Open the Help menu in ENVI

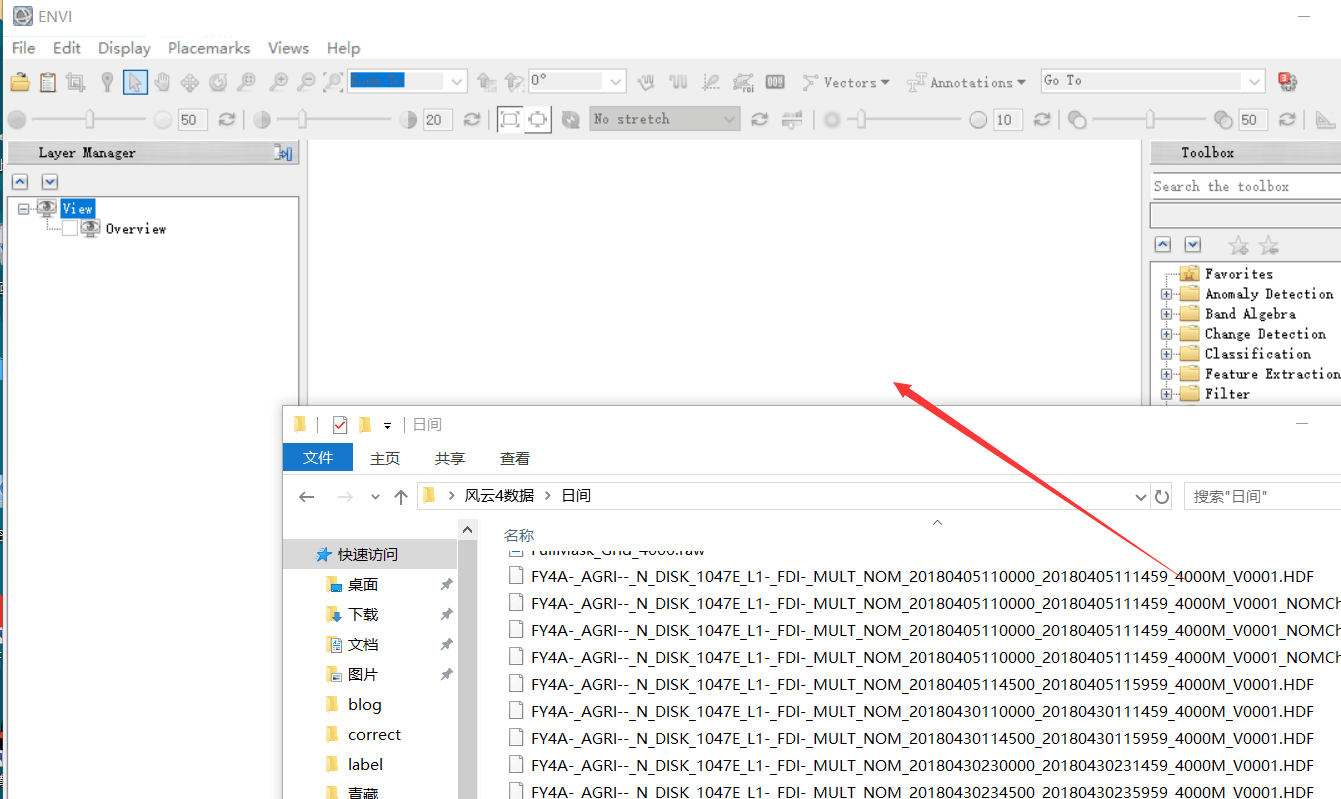(x=343, y=48)
